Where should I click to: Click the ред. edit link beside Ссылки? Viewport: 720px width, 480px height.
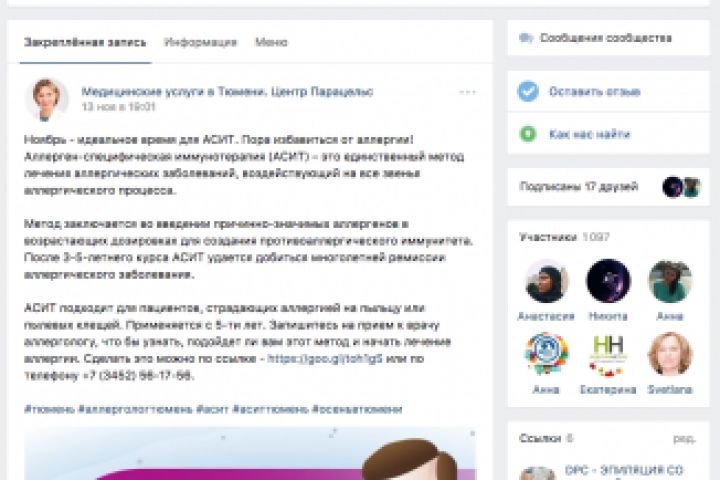coord(684,439)
